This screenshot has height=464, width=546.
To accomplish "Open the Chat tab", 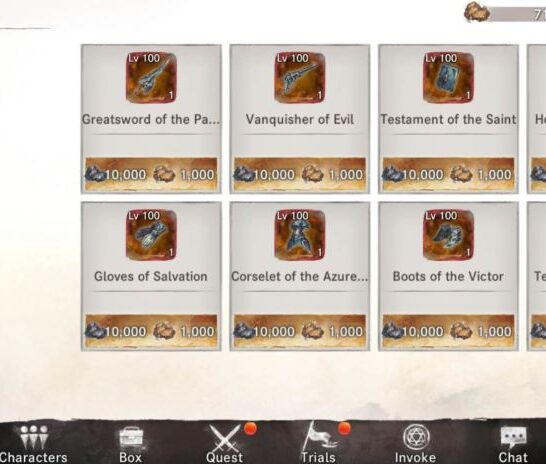I will coord(513,445).
